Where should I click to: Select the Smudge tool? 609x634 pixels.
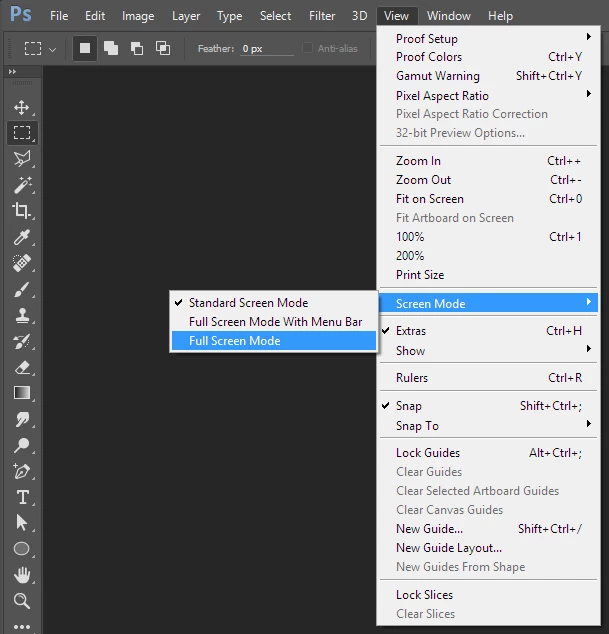click(x=22, y=419)
